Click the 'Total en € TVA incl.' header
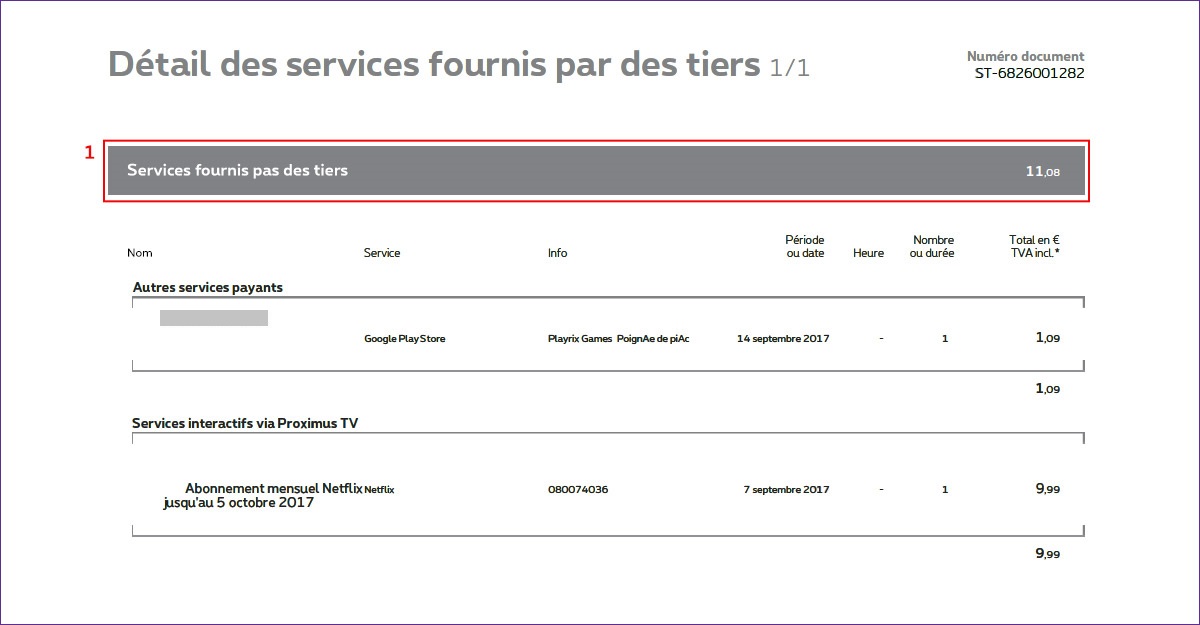Screen dimensions: 1200x625 coord(1034,246)
